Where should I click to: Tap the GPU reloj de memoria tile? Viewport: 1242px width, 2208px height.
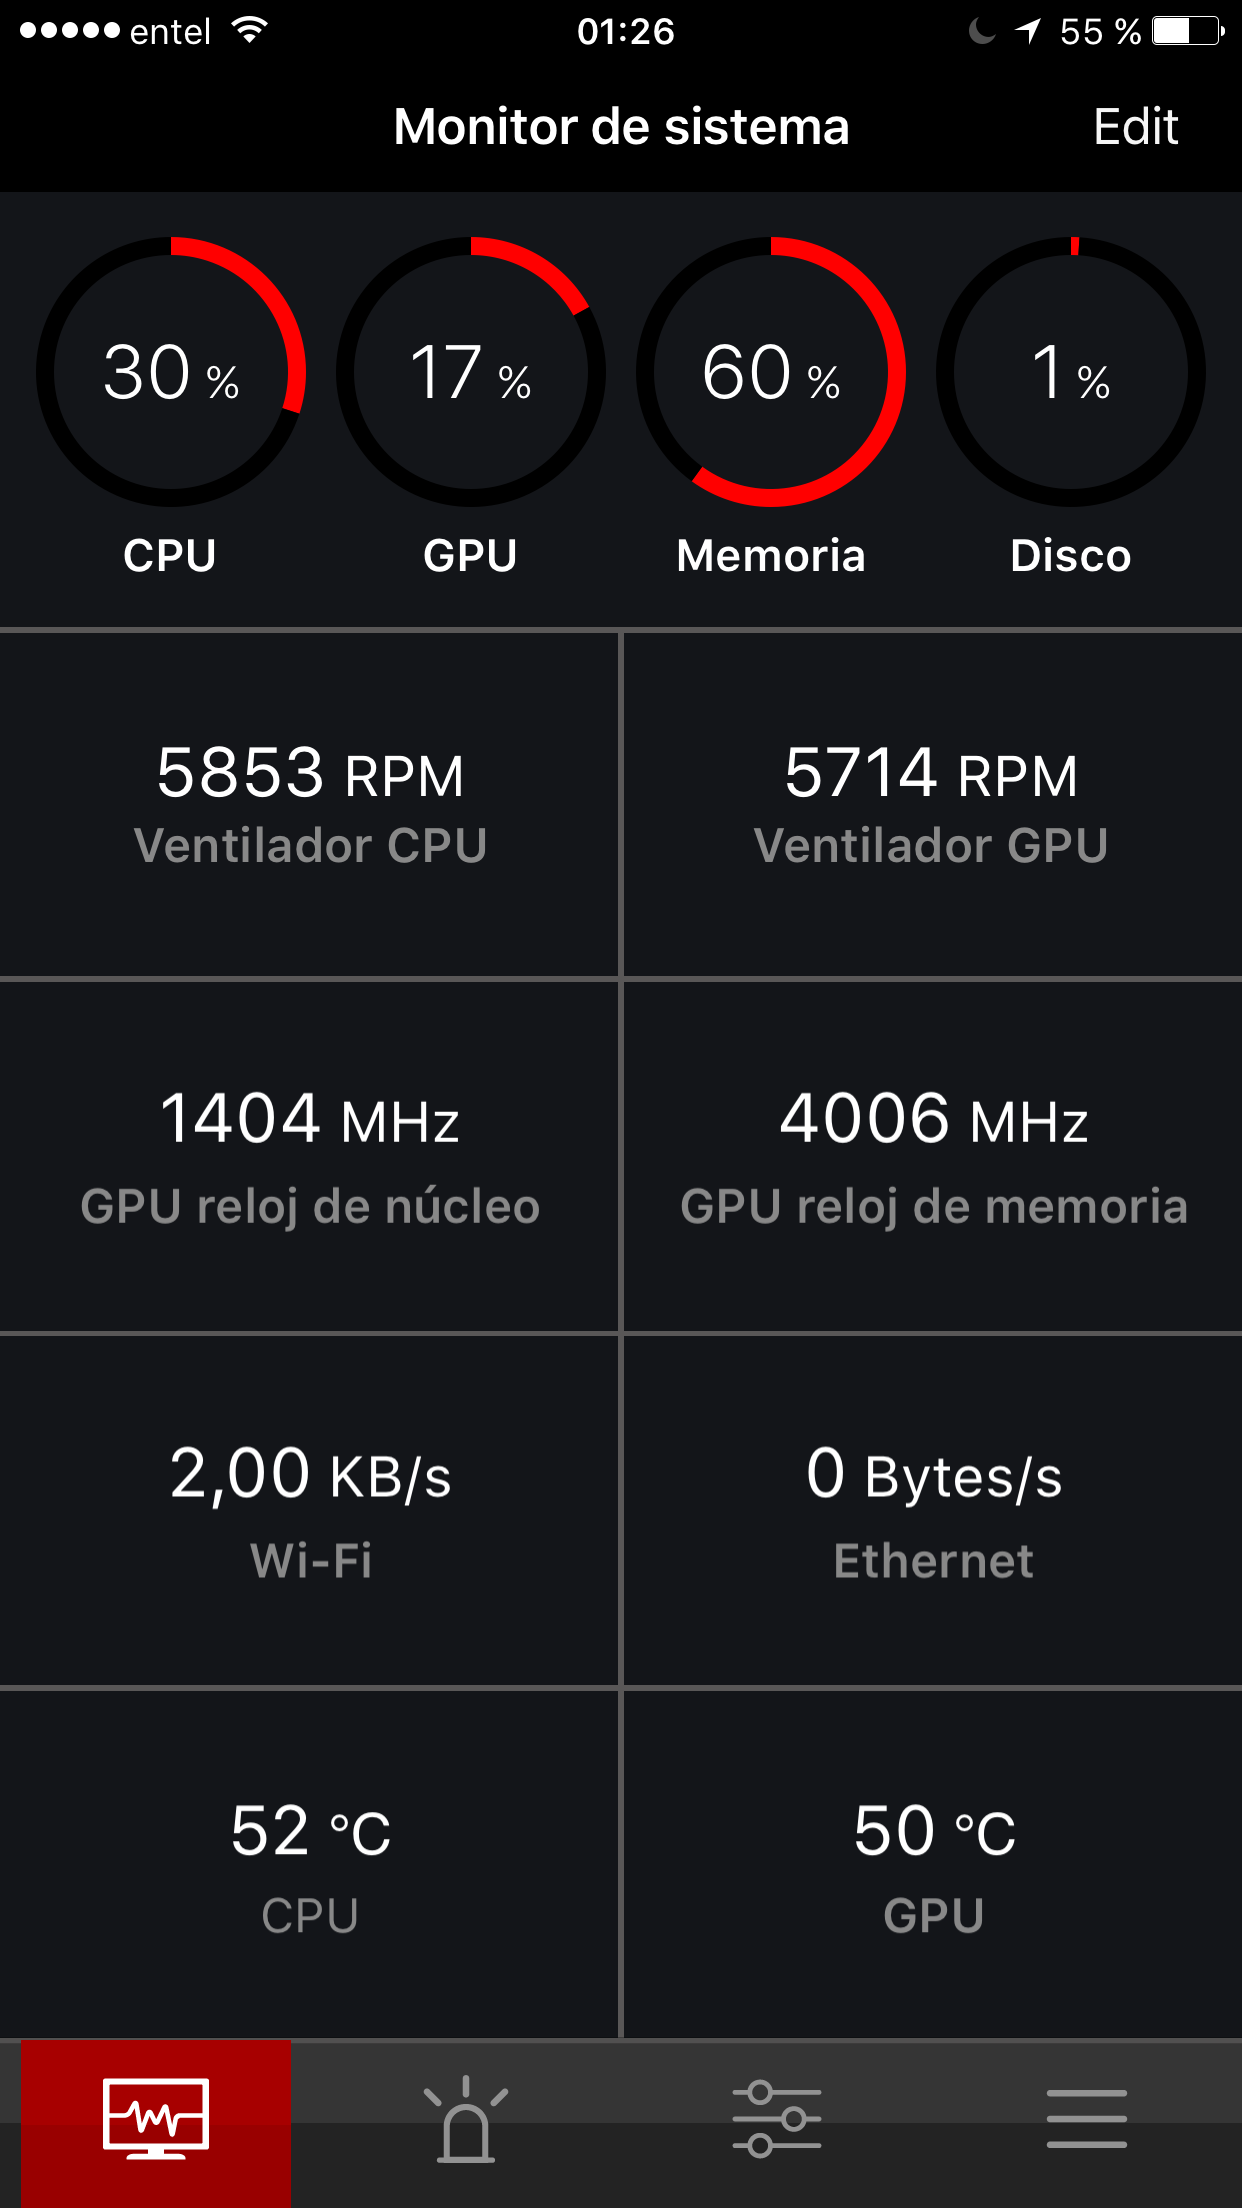pos(932,1157)
